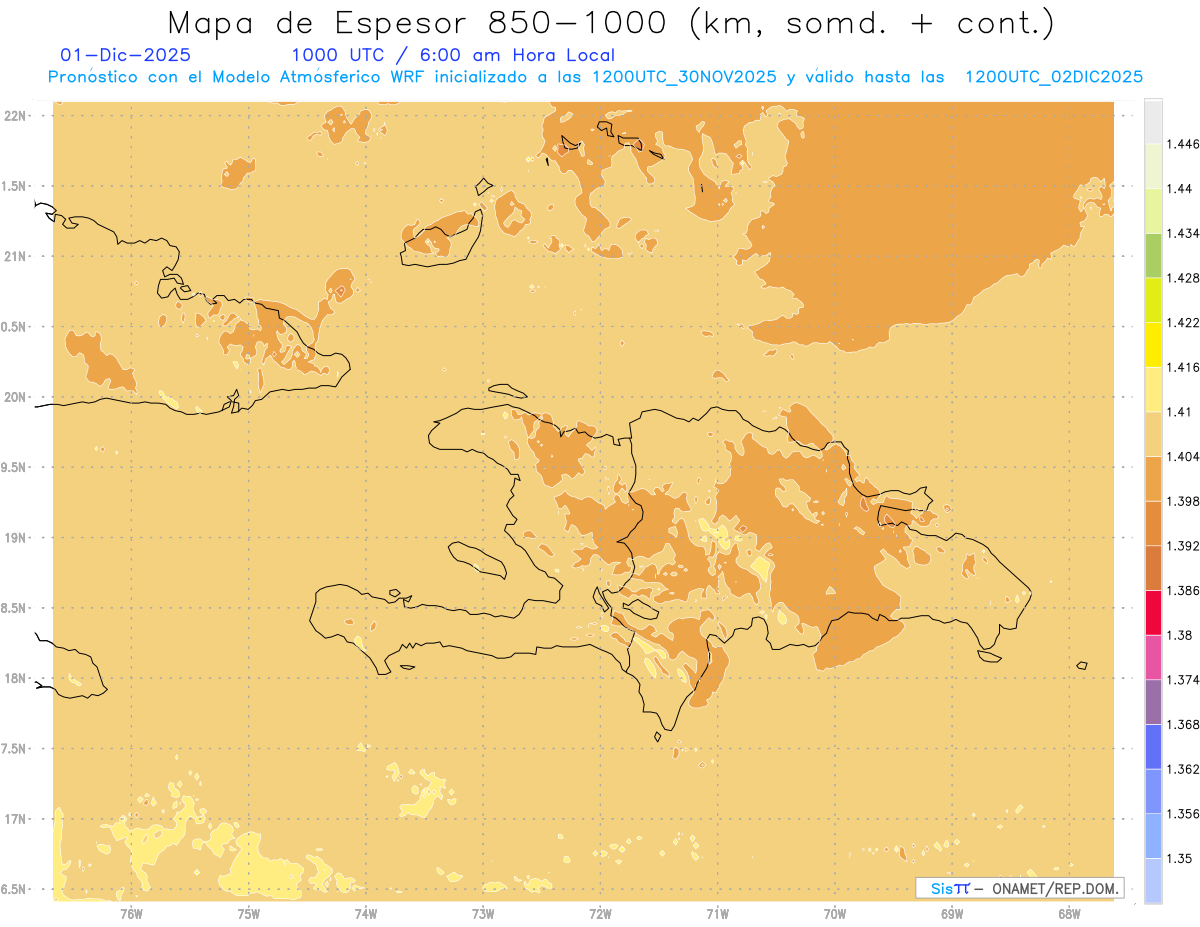Click the legend value '1.368'

click(1183, 724)
